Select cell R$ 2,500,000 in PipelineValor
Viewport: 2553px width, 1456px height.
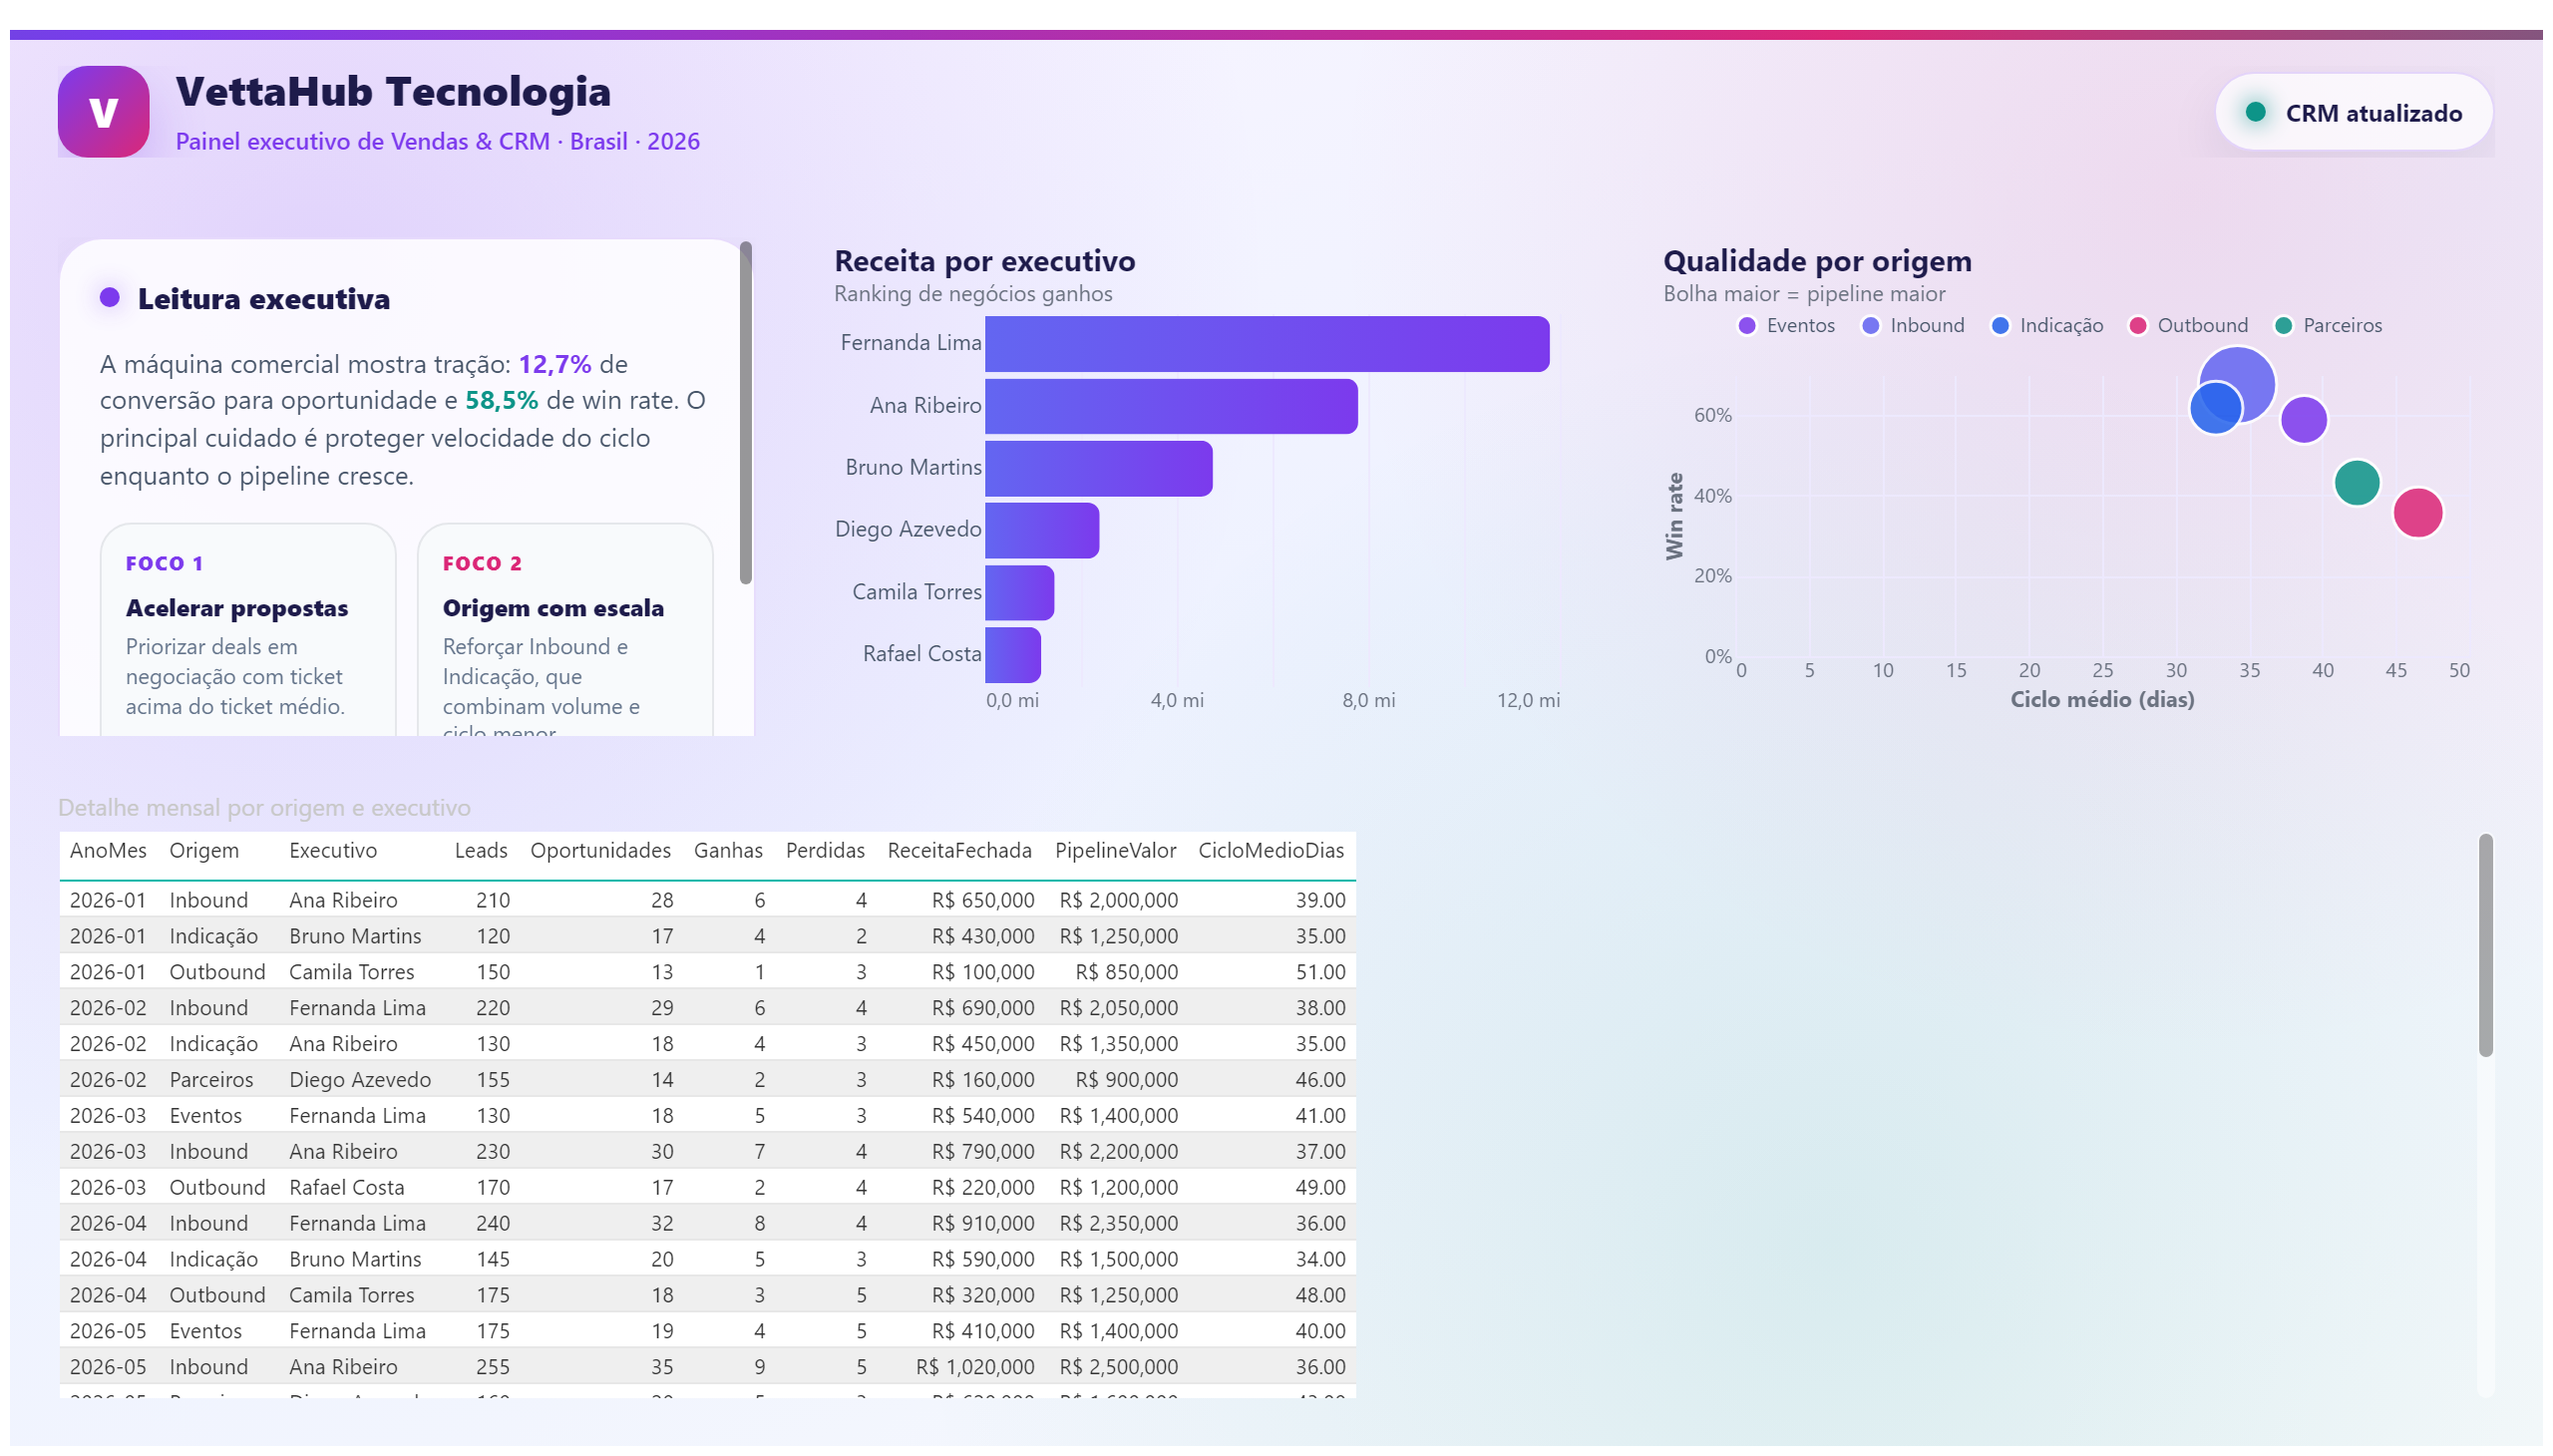1119,1367
